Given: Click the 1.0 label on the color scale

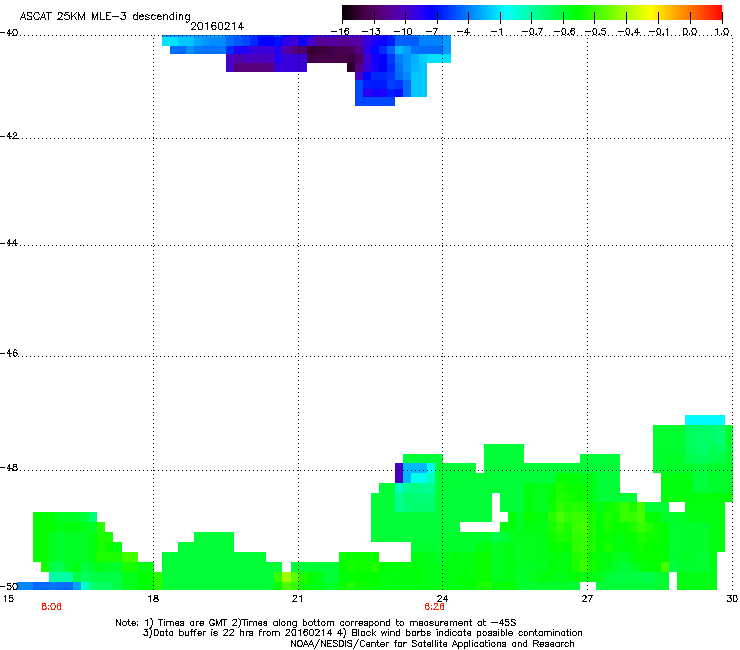Looking at the screenshot, I should [x=722, y=32].
